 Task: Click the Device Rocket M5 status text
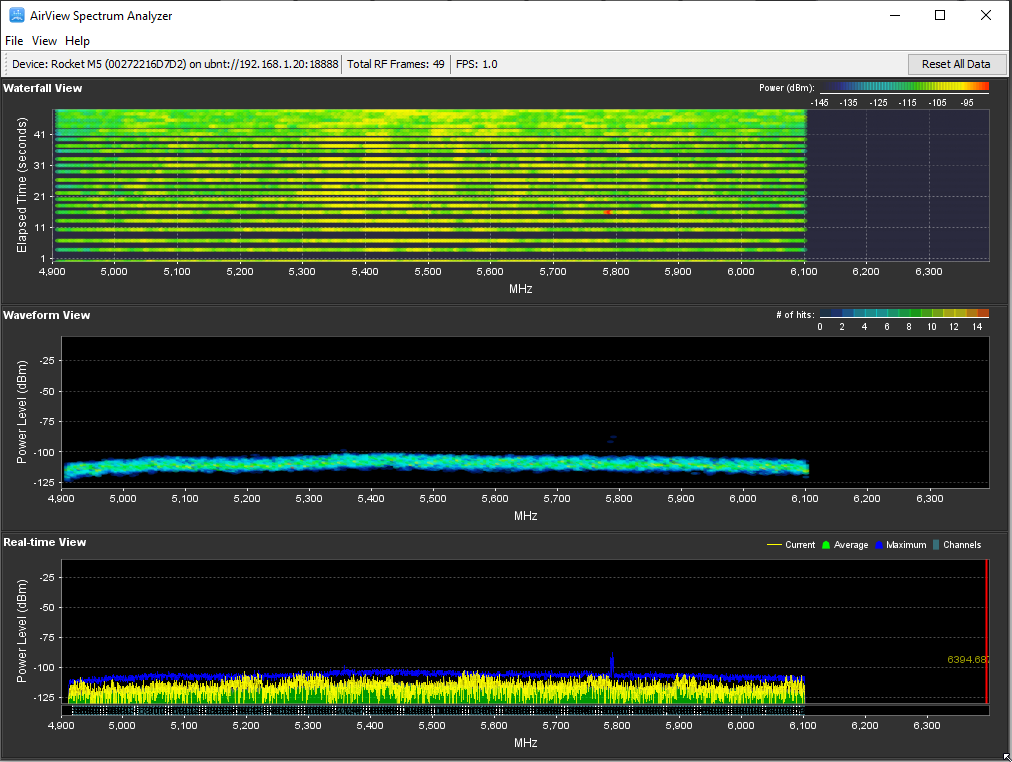pyautogui.click(x=175, y=64)
